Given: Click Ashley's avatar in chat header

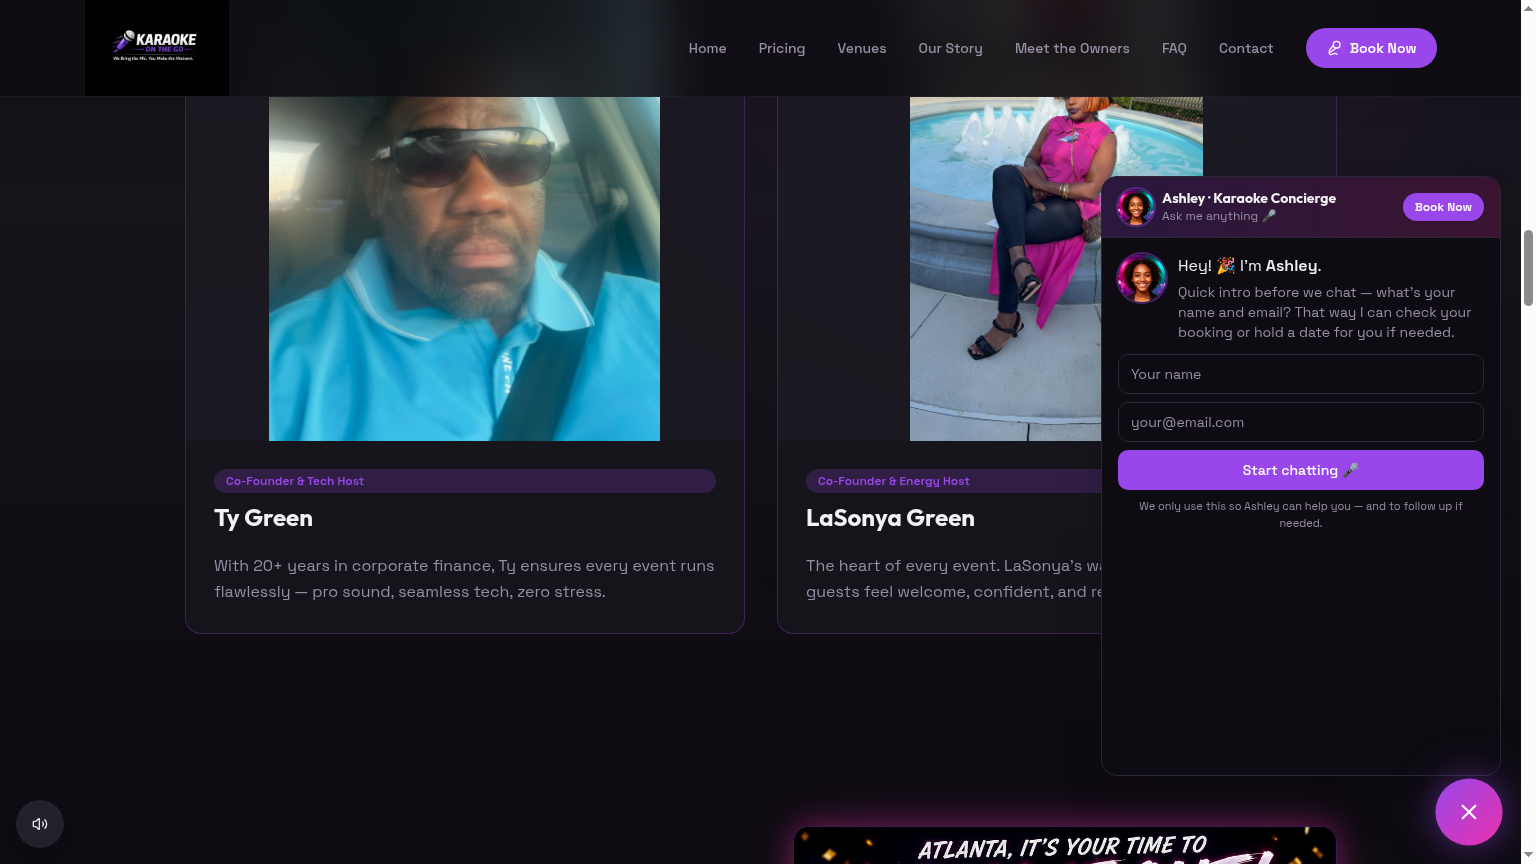Looking at the screenshot, I should click(1135, 207).
